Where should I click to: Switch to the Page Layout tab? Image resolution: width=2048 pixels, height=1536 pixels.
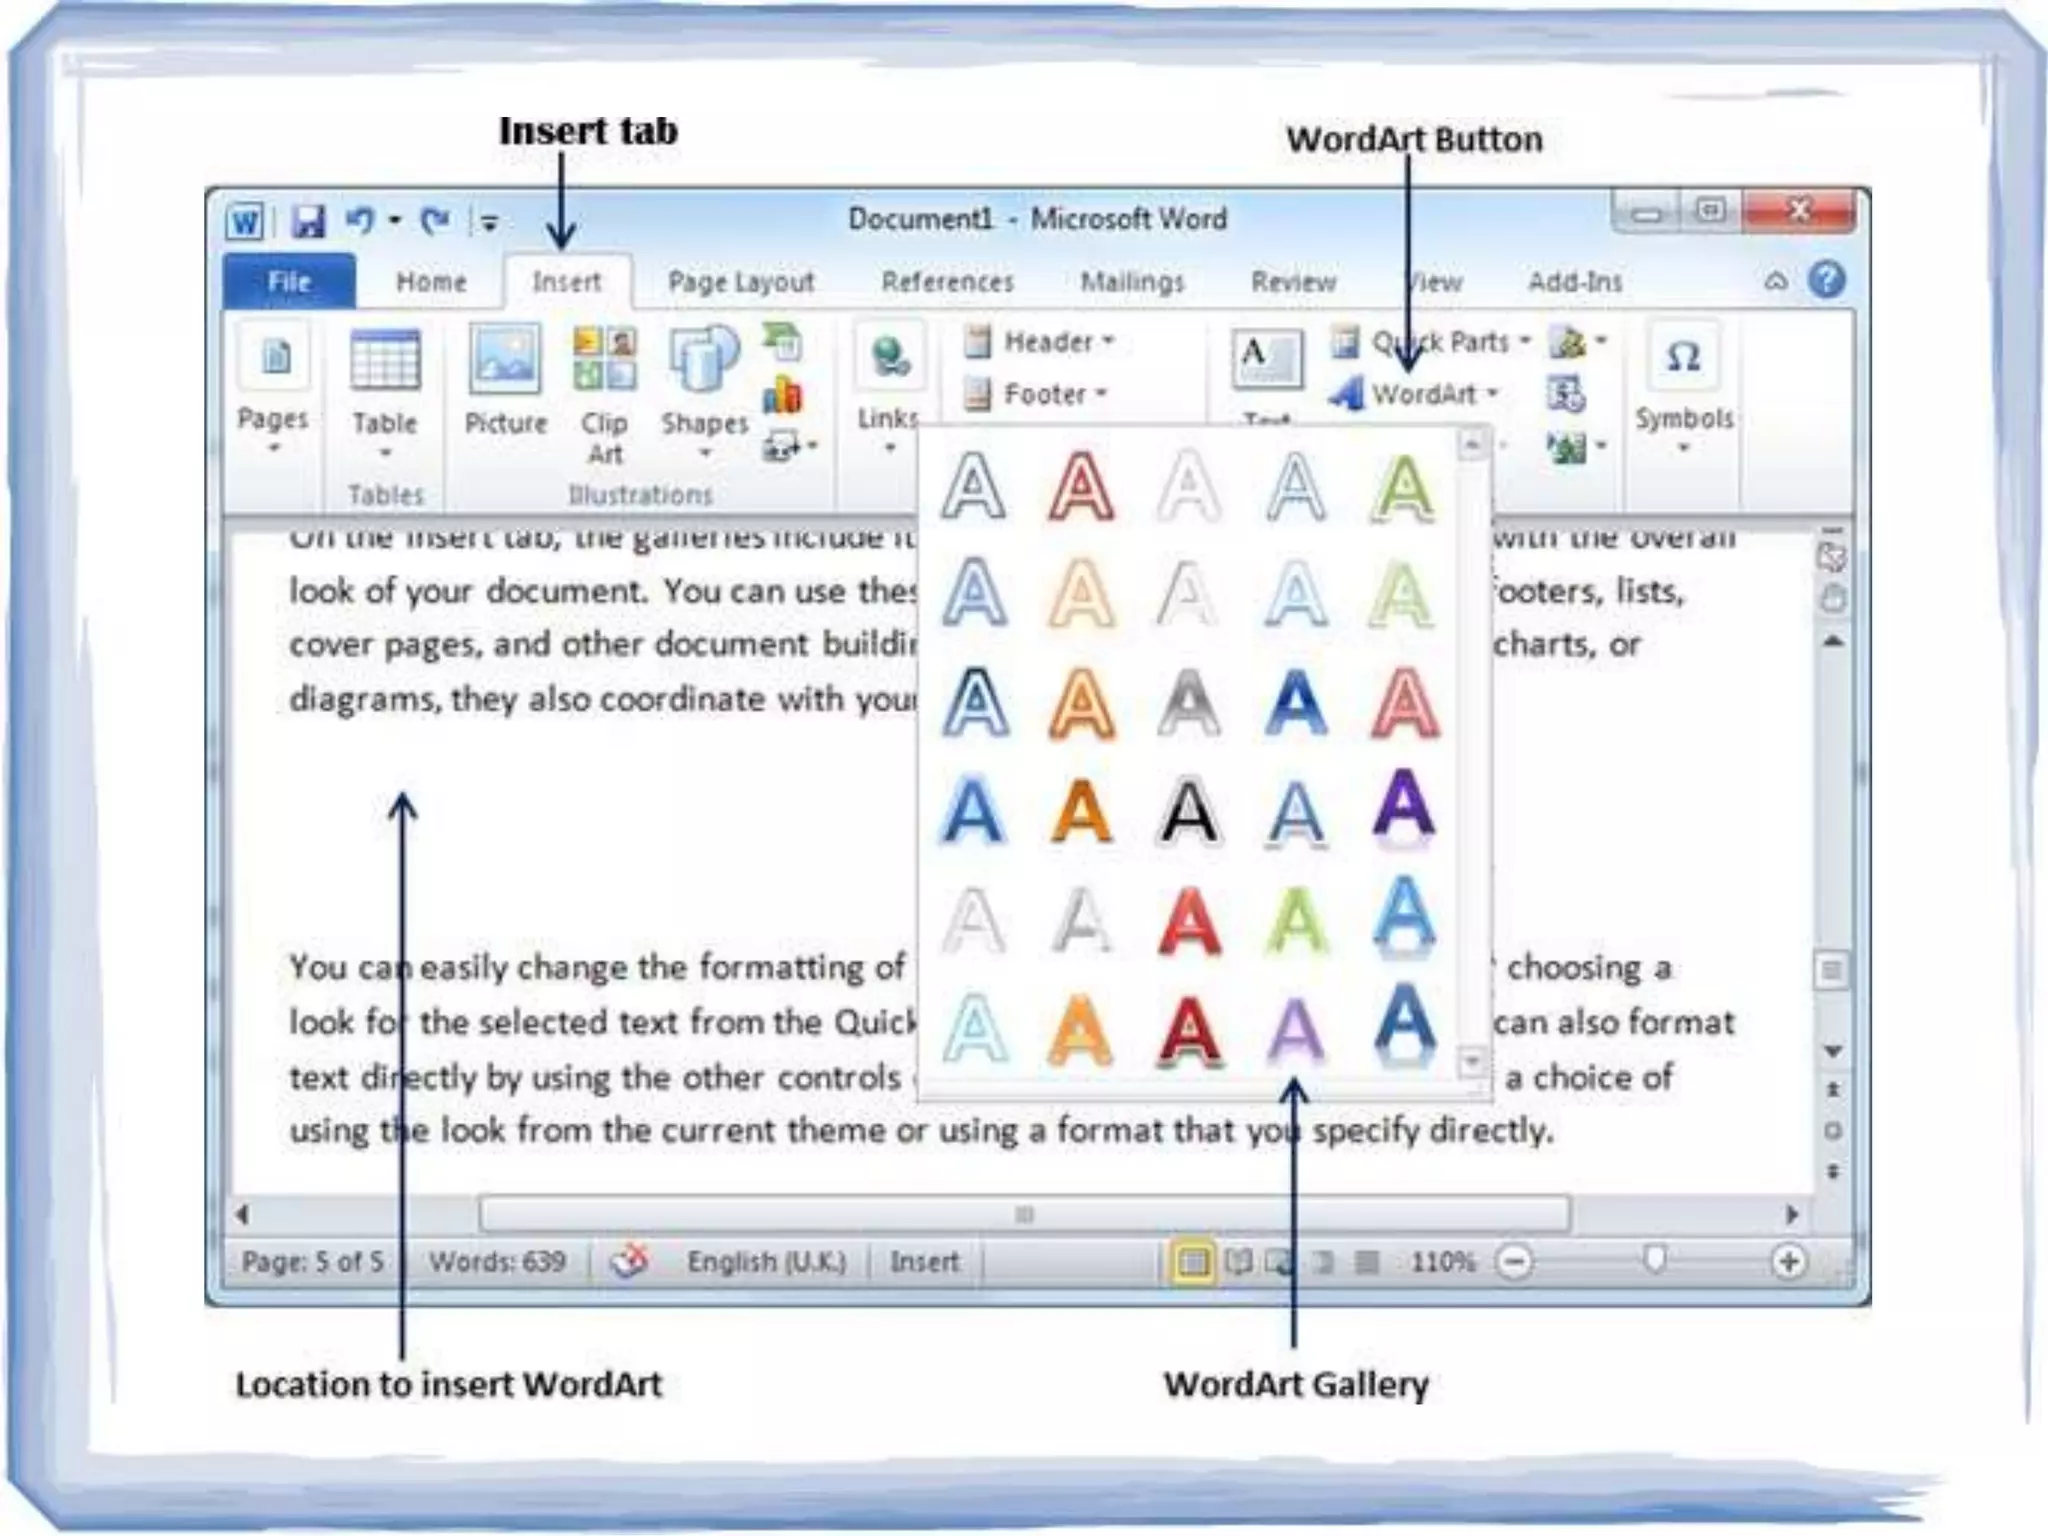pos(741,282)
